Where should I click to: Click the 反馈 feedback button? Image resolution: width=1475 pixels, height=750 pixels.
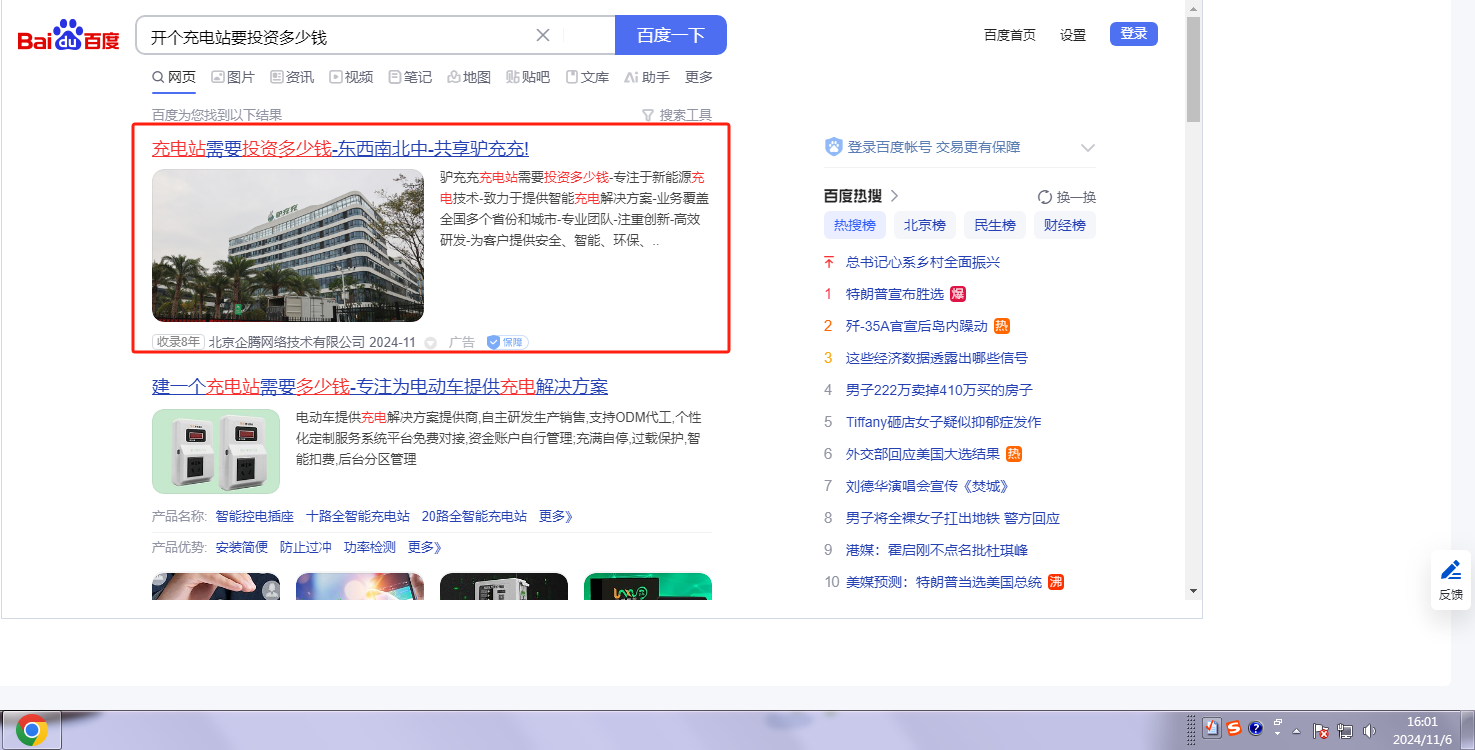click(x=1451, y=580)
